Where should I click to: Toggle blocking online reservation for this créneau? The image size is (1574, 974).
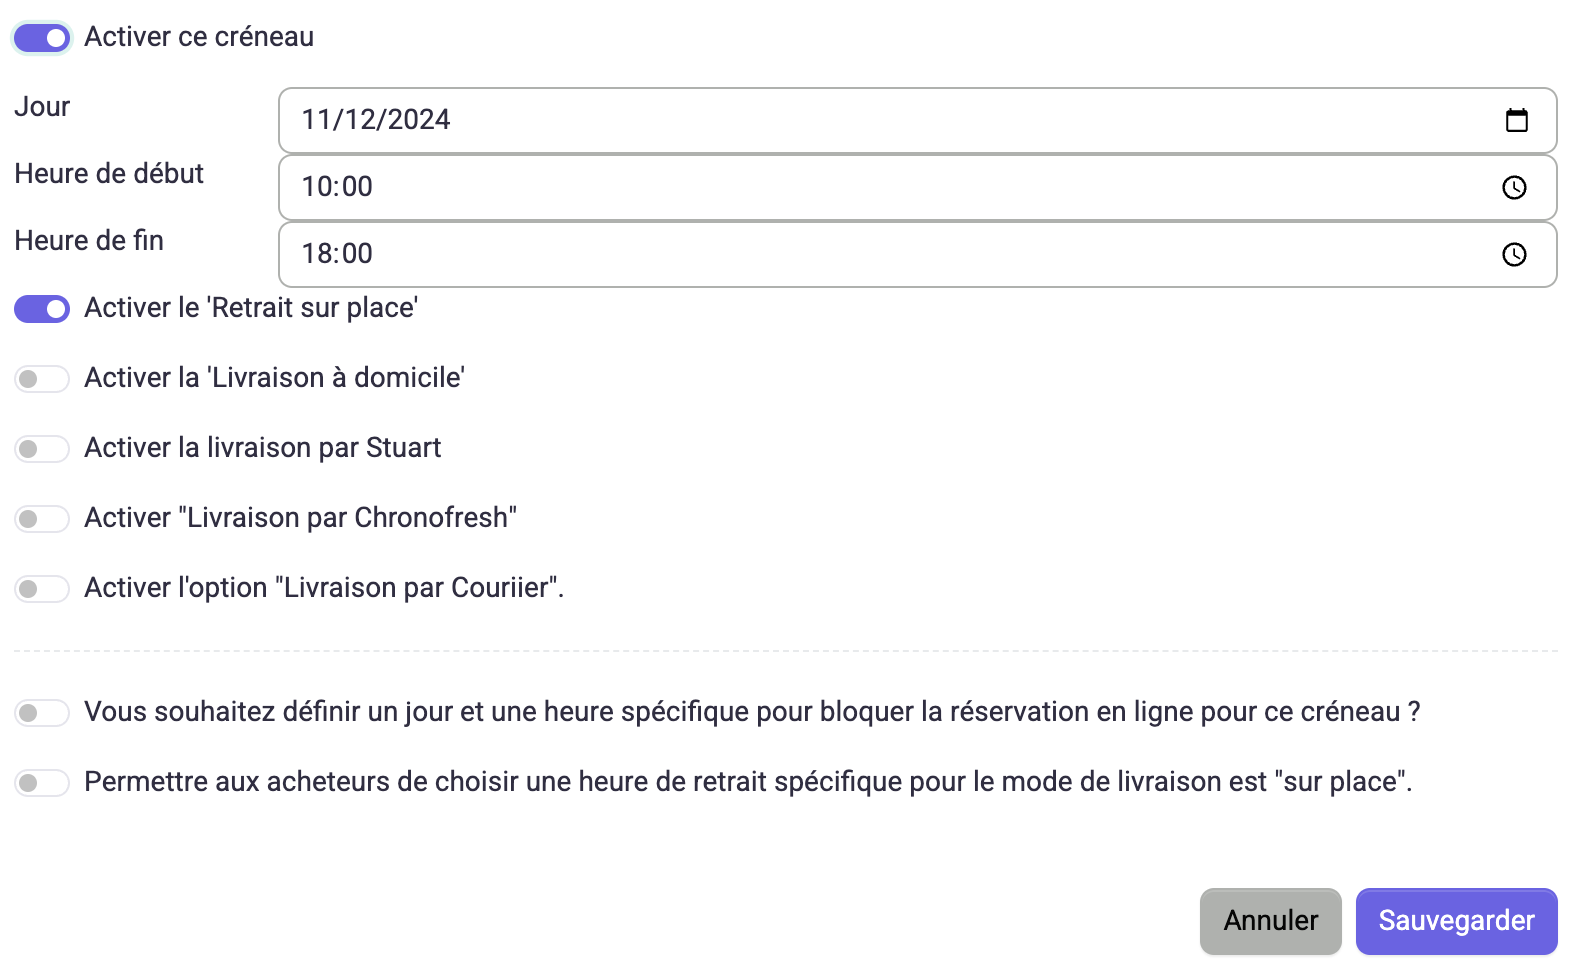click(x=42, y=713)
